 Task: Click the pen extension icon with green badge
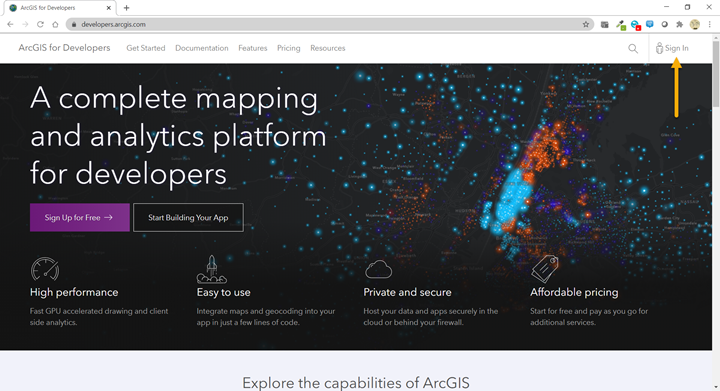click(620, 25)
